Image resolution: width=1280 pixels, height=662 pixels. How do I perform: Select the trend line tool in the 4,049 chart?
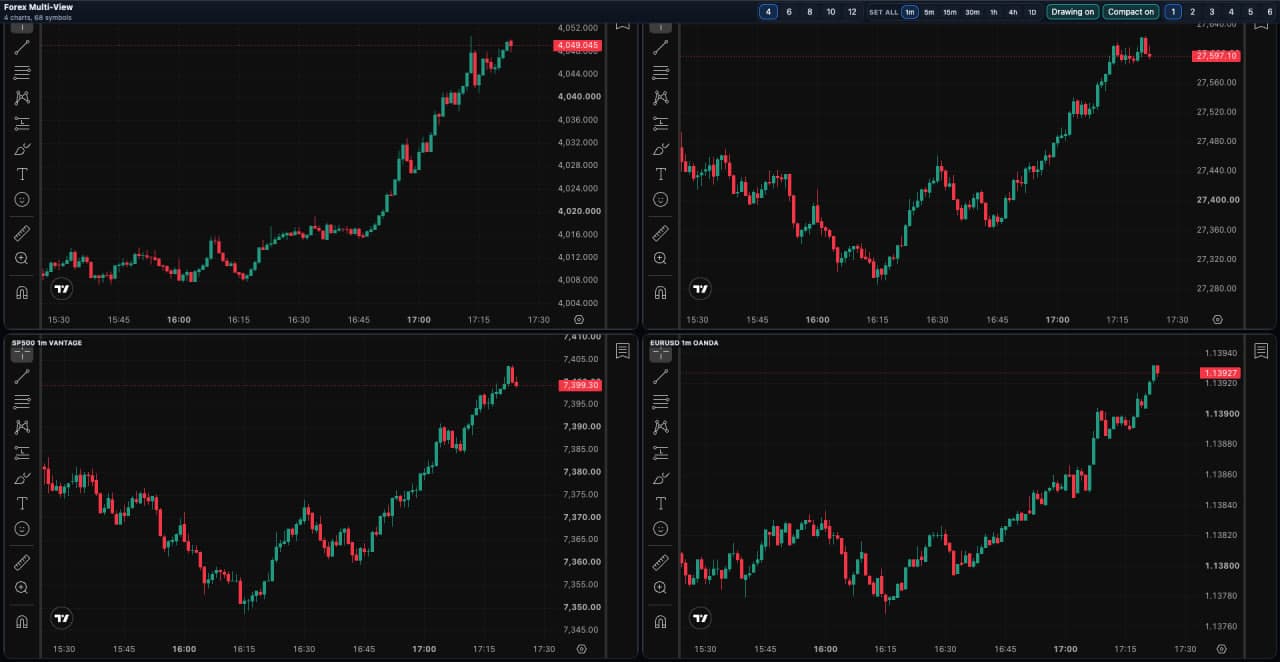[x=22, y=47]
